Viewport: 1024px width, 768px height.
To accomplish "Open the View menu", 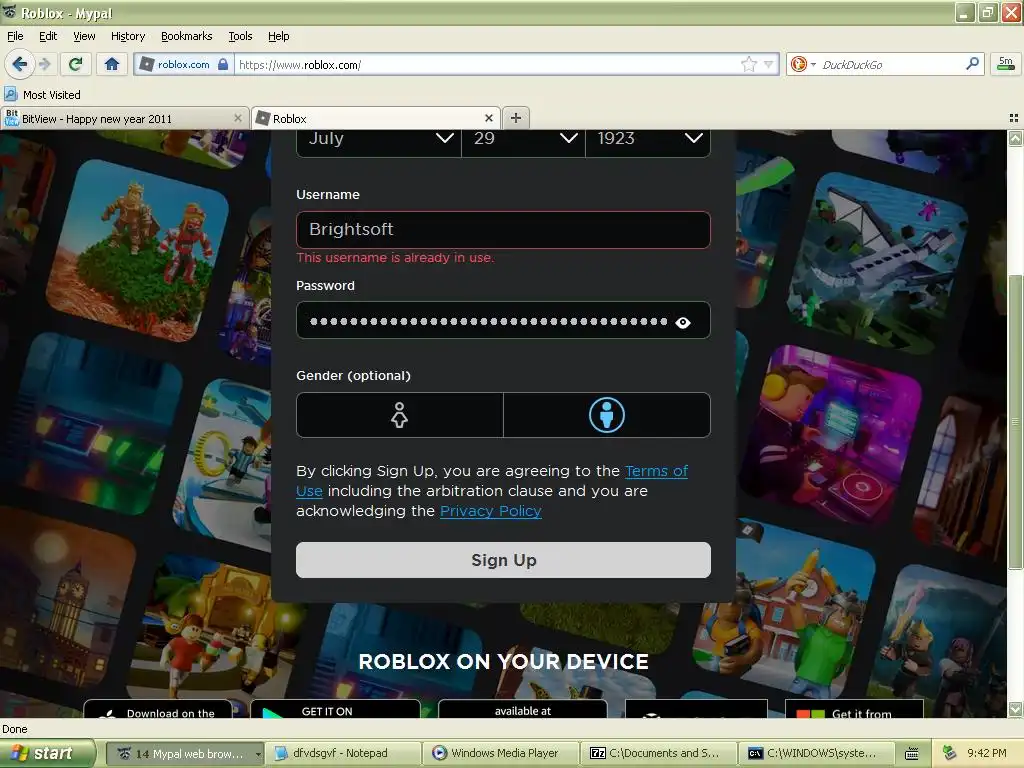I will tap(84, 36).
